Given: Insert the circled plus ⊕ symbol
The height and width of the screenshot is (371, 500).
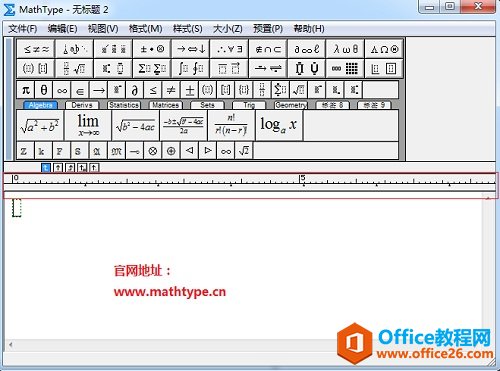Looking at the screenshot, I should click(171, 151).
